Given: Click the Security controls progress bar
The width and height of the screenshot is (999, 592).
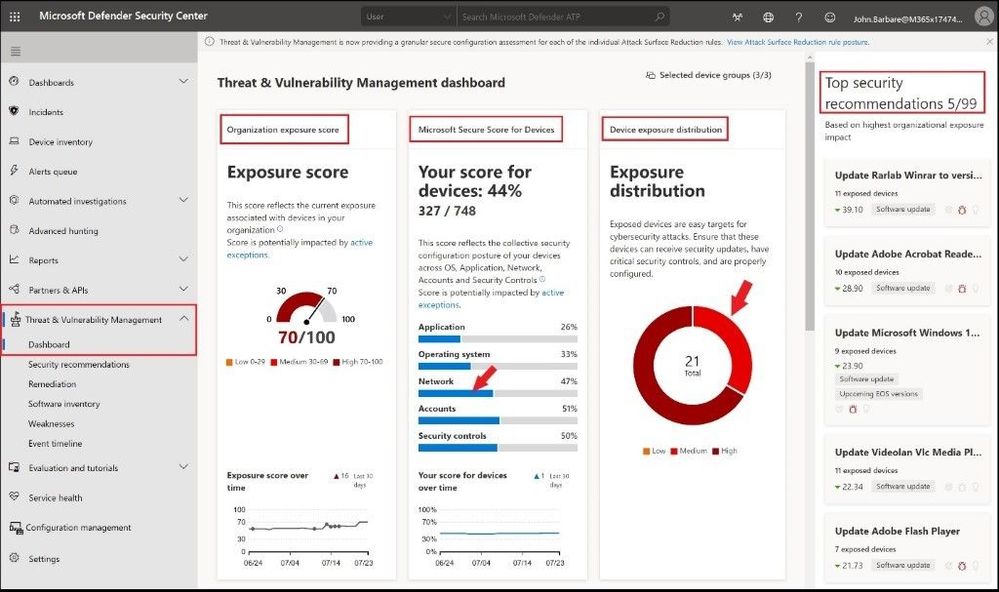Looking at the screenshot, I should (x=498, y=448).
